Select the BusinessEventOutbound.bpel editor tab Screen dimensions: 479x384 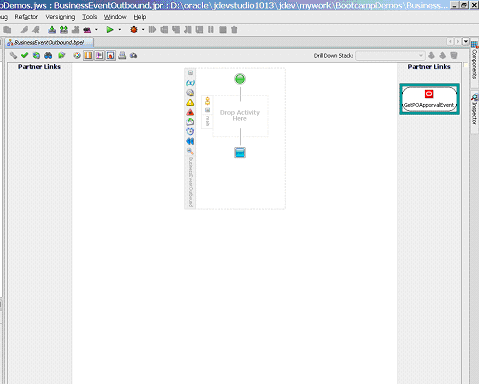click(x=49, y=42)
